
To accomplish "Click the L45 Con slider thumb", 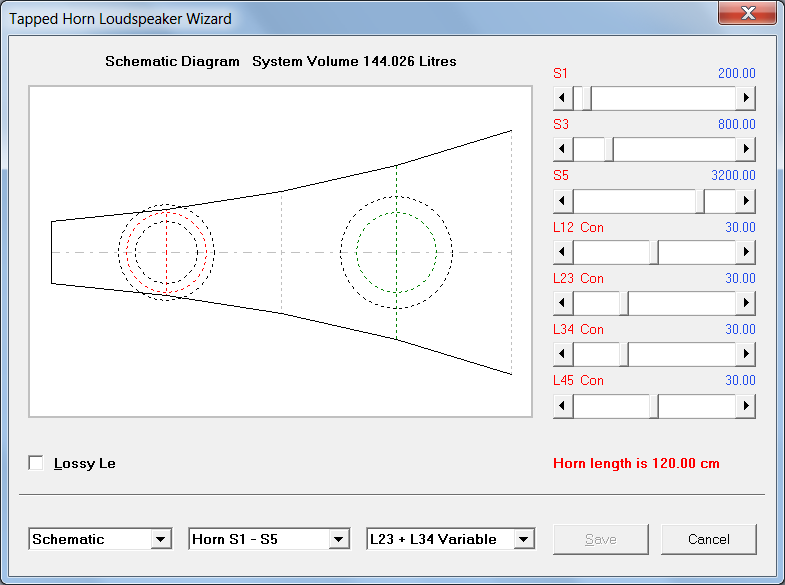I will pyautogui.click(x=654, y=406).
